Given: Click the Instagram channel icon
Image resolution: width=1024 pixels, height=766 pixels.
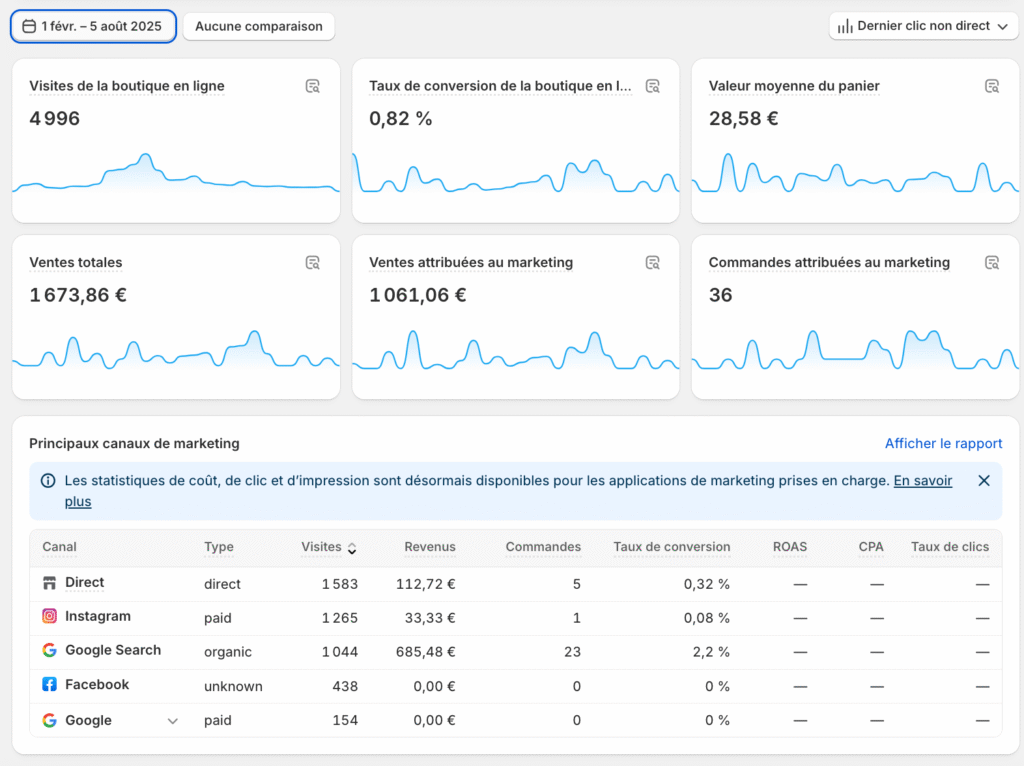Looking at the screenshot, I should [x=49, y=616].
